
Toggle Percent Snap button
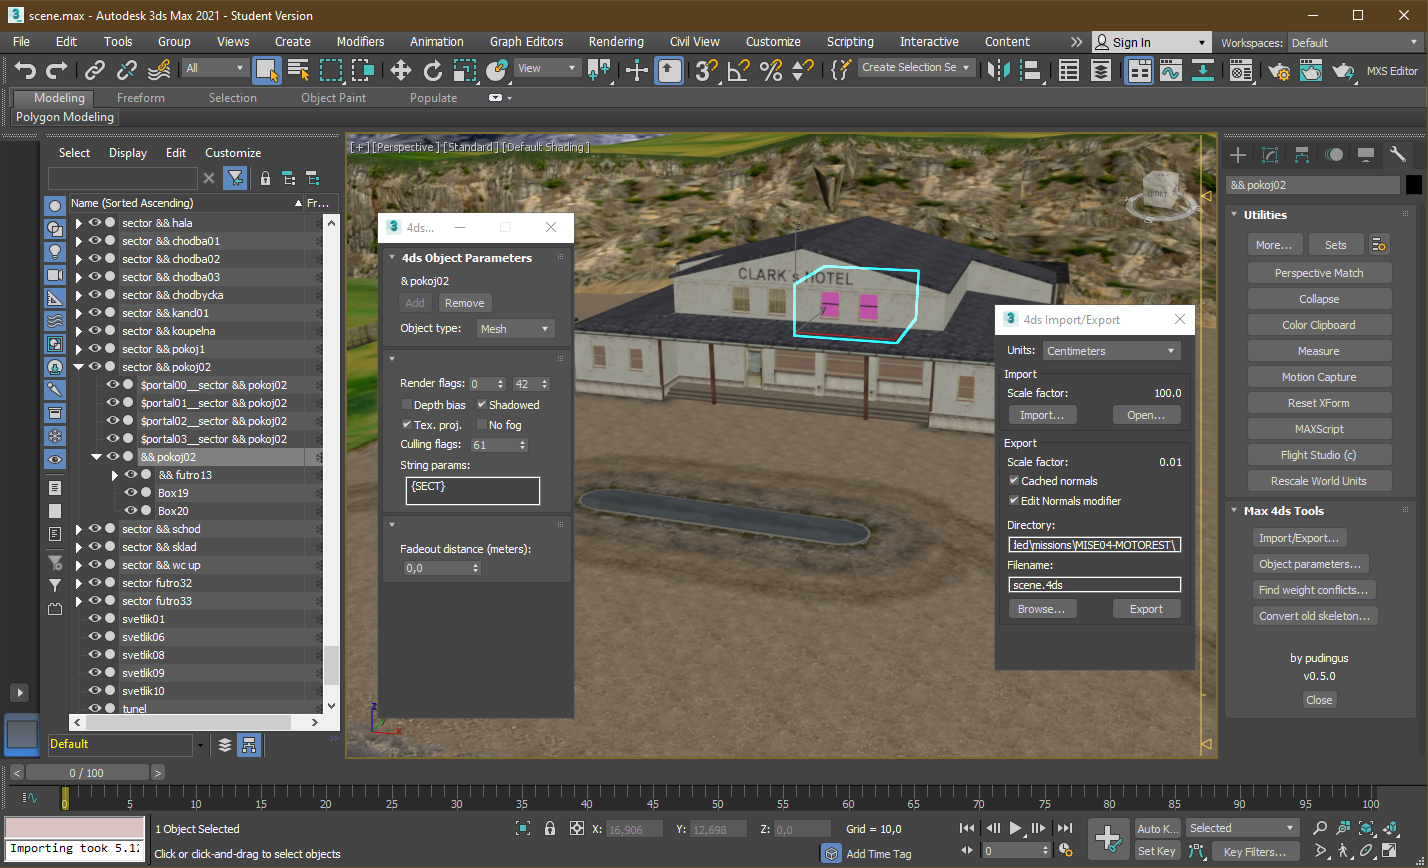click(770, 70)
